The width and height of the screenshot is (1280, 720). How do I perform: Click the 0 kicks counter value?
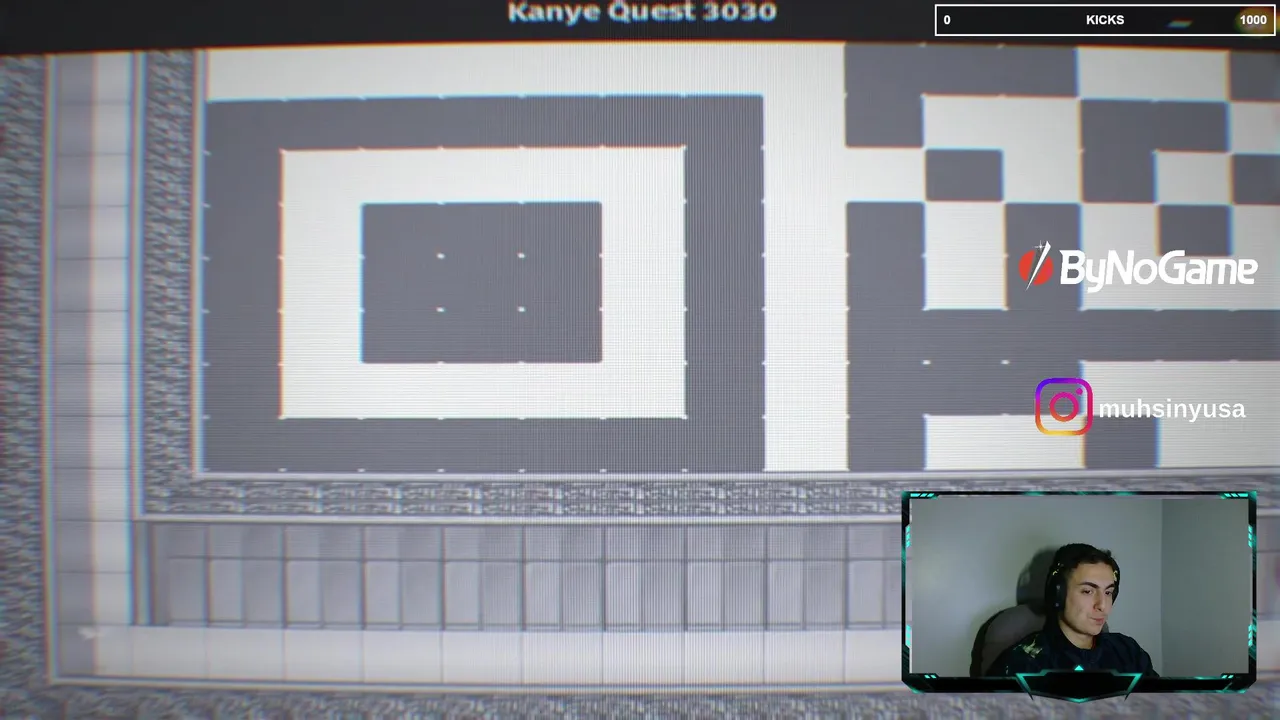[x=947, y=20]
